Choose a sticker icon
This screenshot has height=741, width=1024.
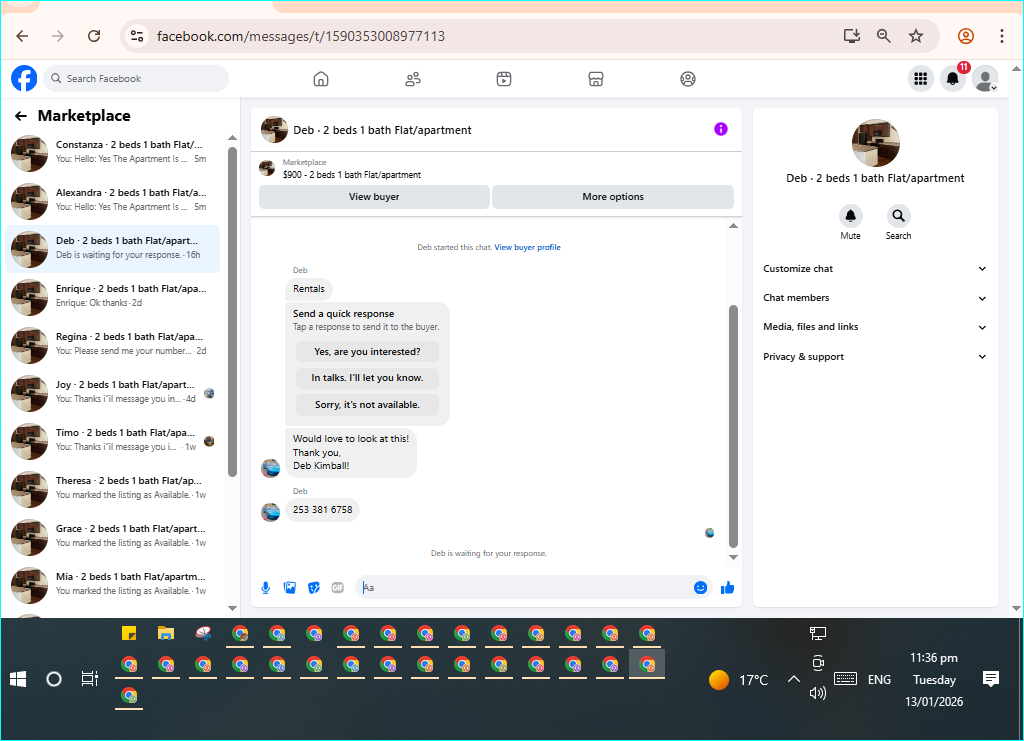[x=314, y=588]
